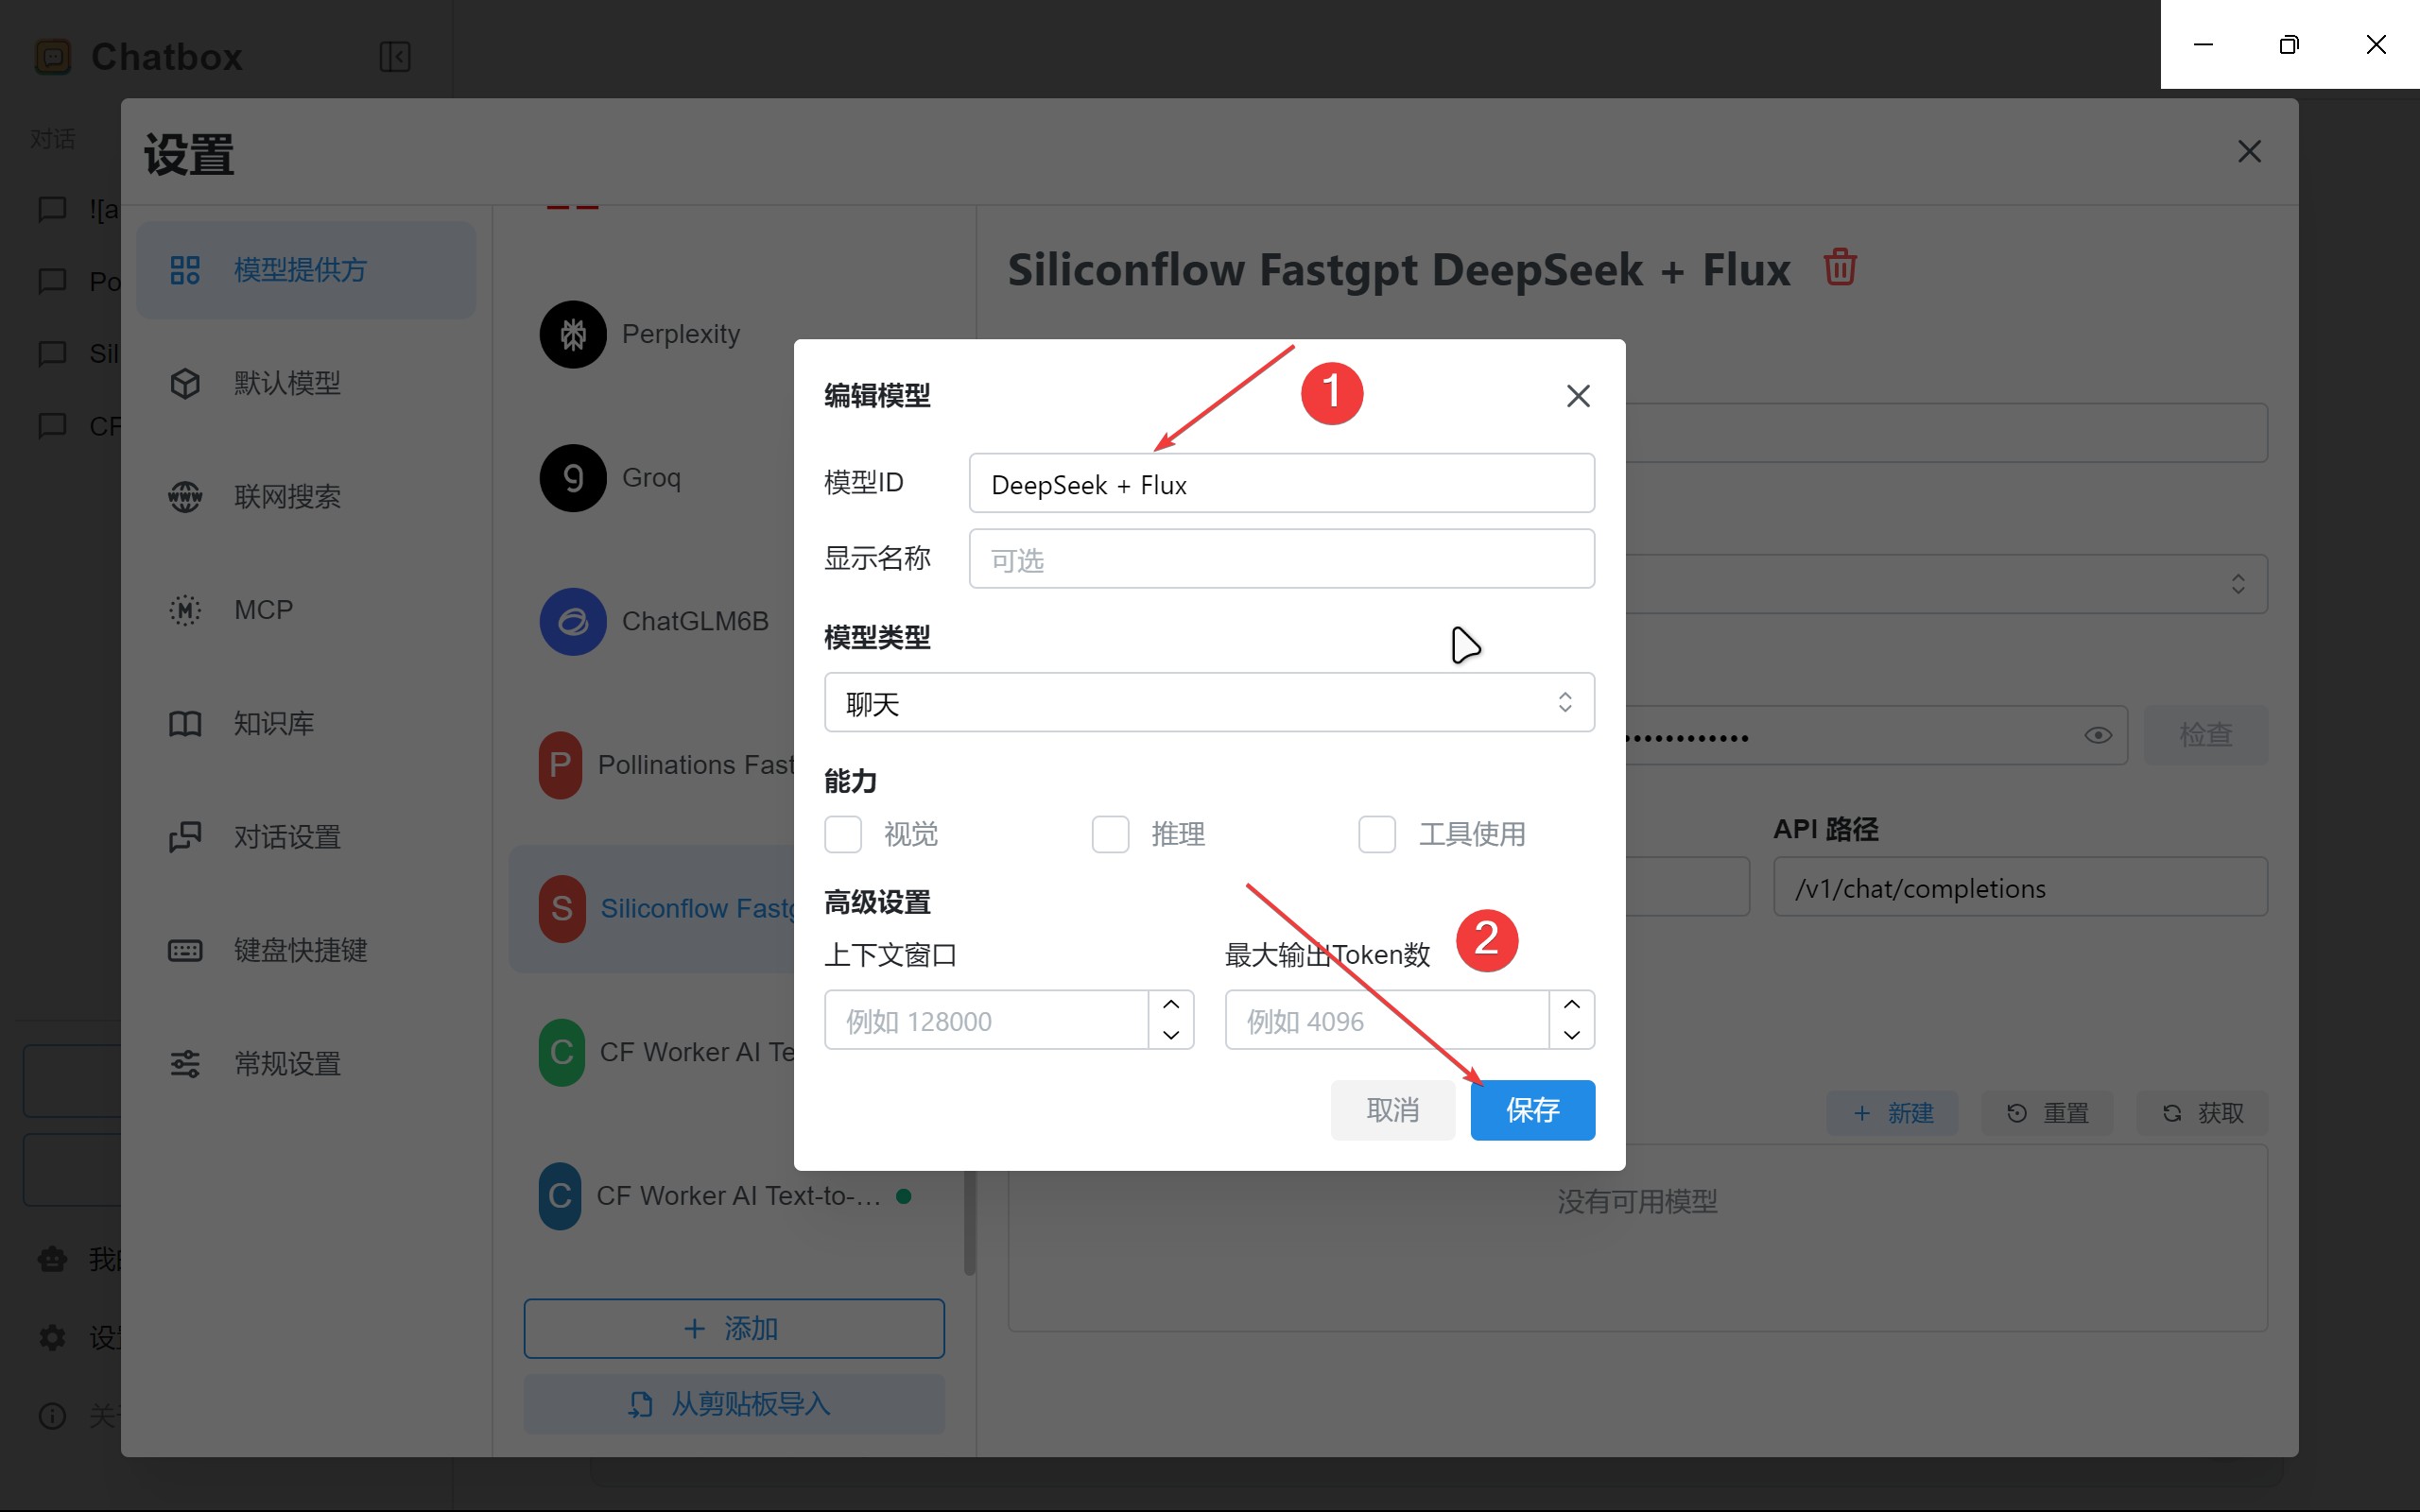Screen dimensions: 2420x1512
Task: Collapse the sidebar with the arrow icon
Action: click(x=394, y=56)
